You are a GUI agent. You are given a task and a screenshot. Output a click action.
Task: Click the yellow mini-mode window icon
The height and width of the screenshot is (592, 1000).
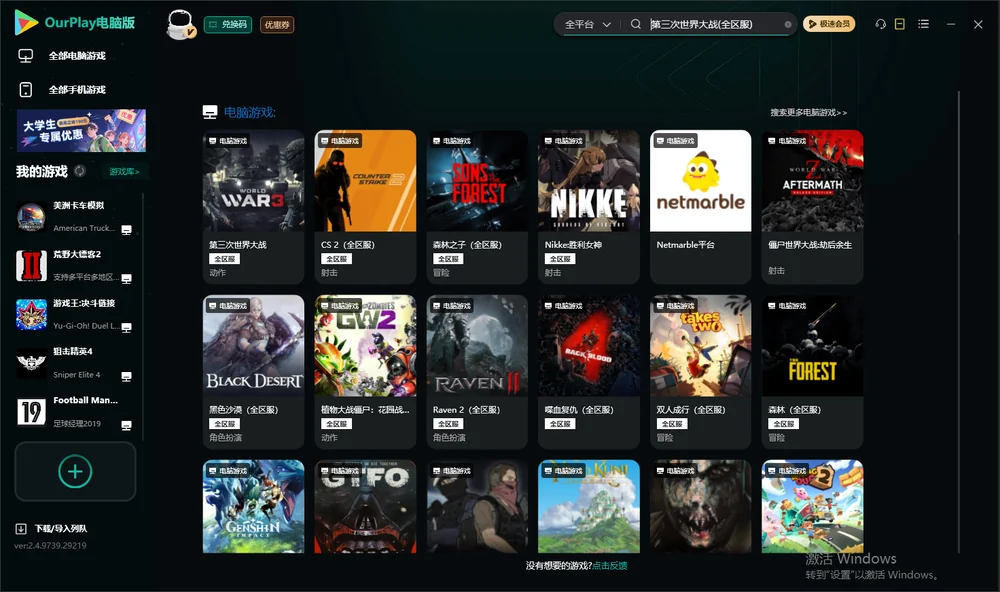[900, 24]
